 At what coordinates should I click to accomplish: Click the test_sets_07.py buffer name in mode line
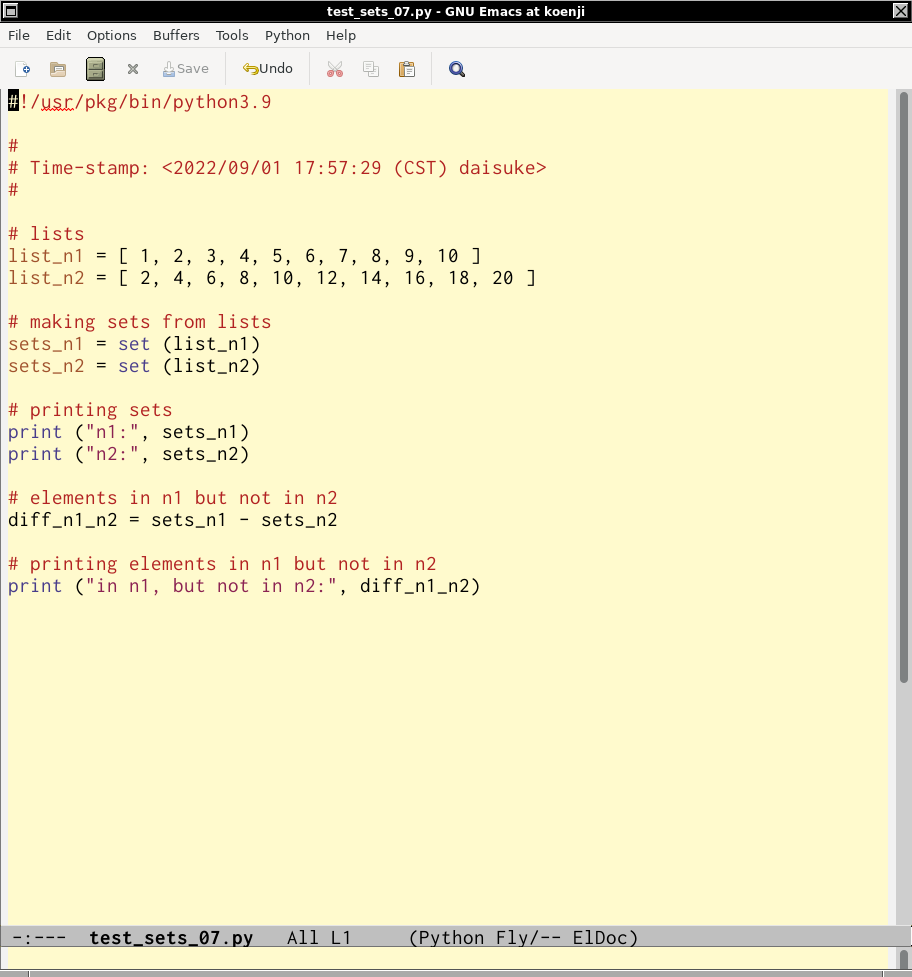(x=171, y=938)
